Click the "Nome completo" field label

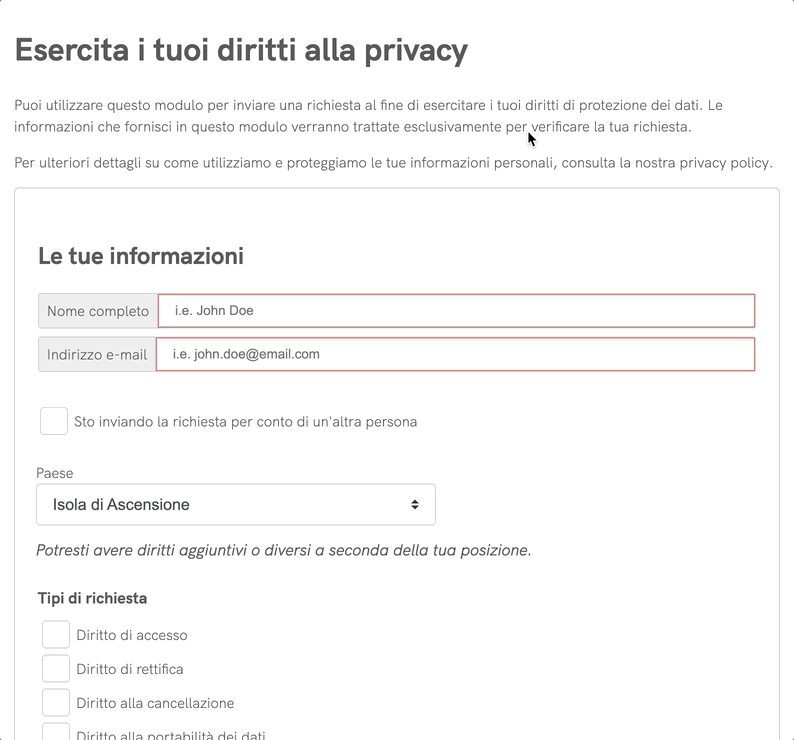pyautogui.click(x=98, y=311)
